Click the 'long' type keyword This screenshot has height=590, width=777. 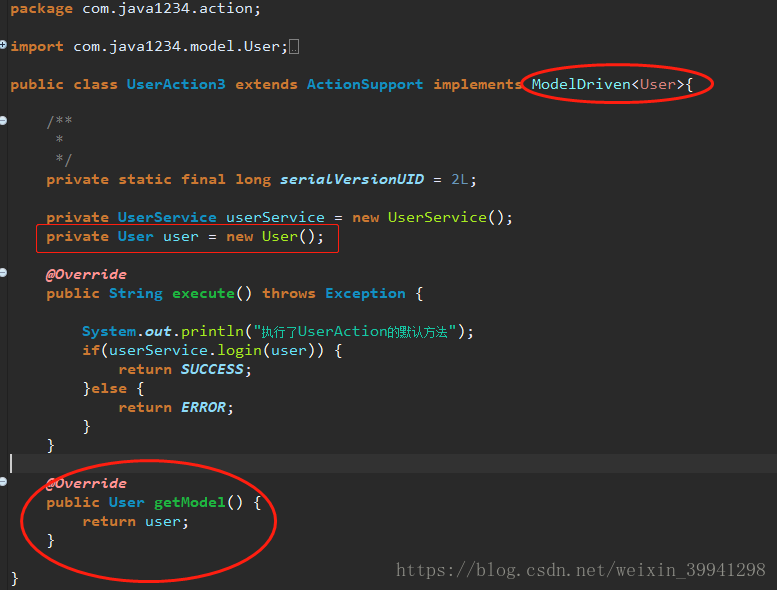253,179
